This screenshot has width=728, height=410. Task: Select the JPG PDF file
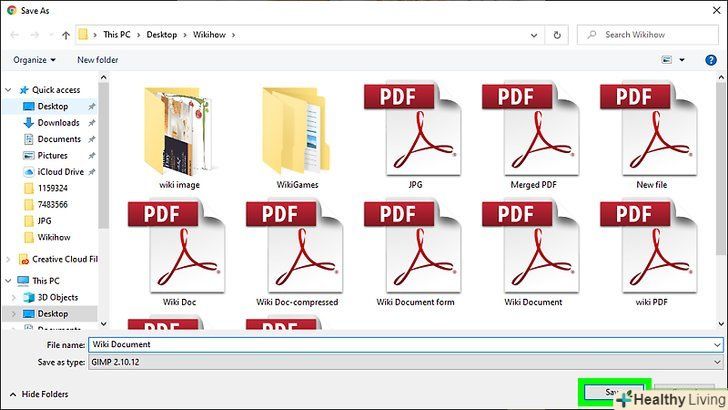tap(415, 136)
